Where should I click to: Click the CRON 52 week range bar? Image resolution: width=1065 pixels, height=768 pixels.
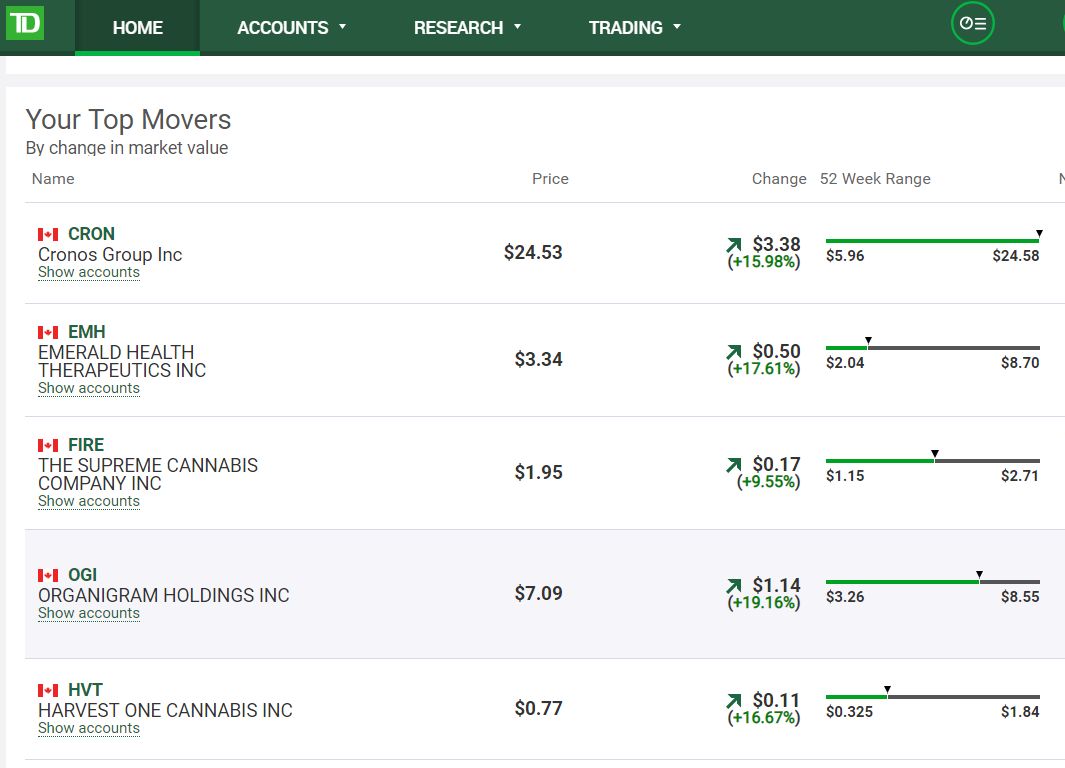tap(933, 240)
